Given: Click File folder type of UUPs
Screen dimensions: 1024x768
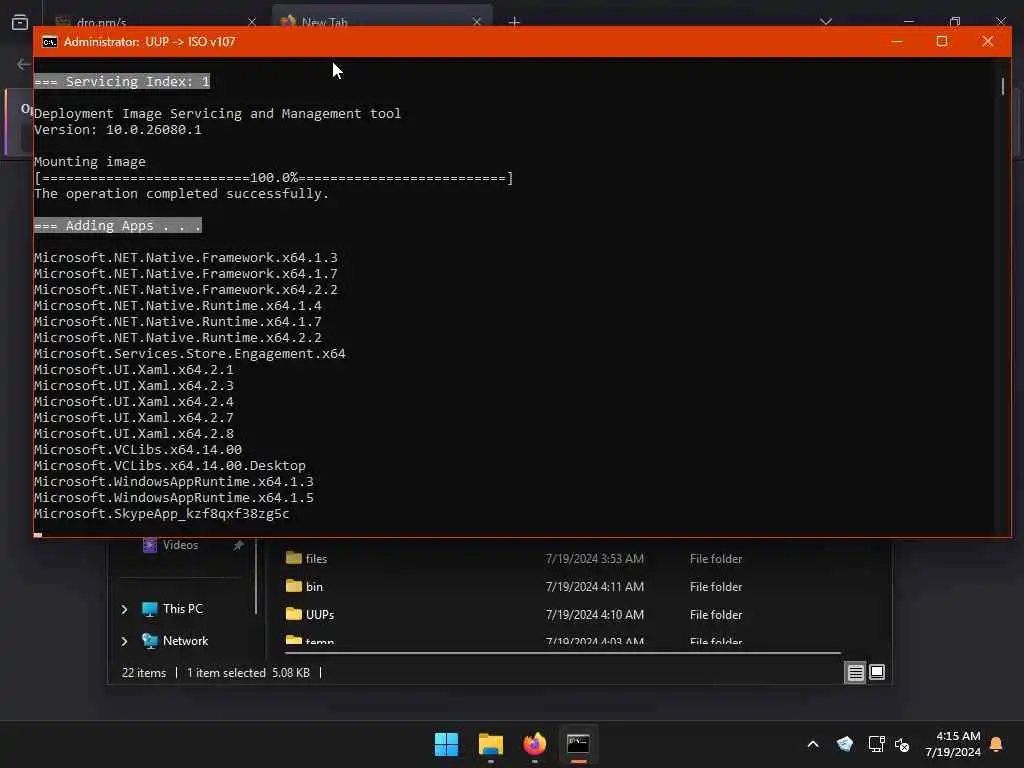Looking at the screenshot, I should 716,615.
